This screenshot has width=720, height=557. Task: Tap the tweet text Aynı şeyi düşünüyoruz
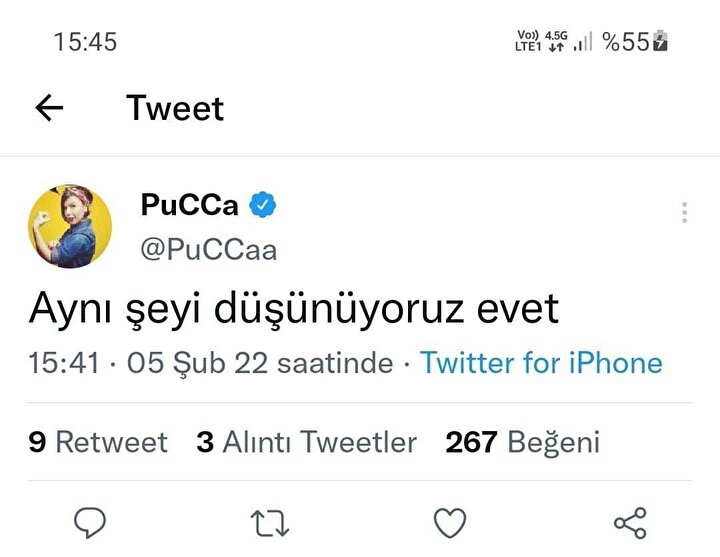pyautogui.click(x=293, y=310)
